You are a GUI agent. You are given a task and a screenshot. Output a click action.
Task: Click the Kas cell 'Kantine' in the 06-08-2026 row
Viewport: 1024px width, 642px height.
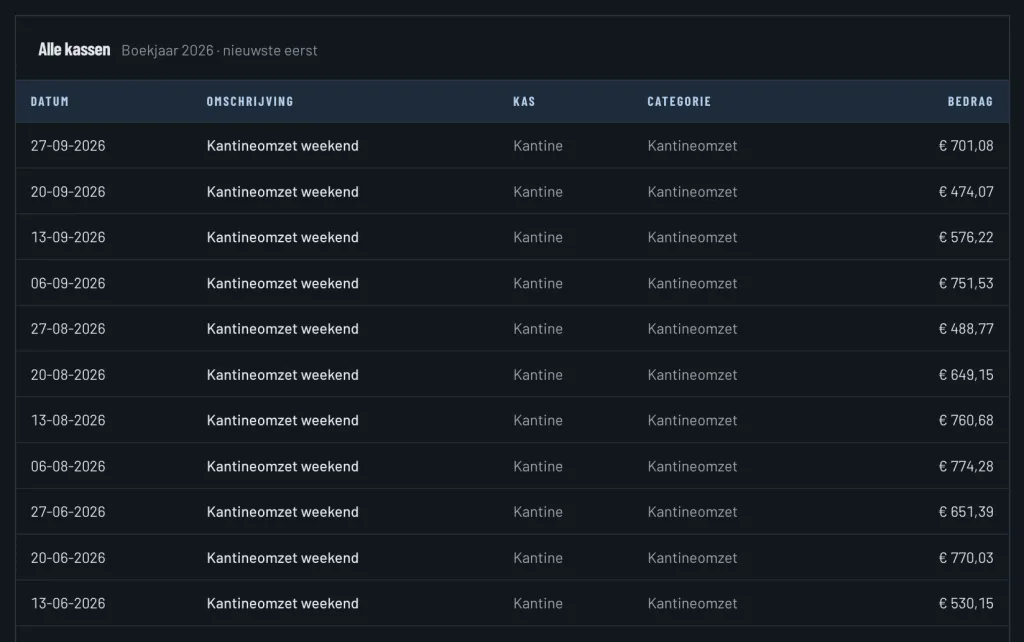pyautogui.click(x=537, y=466)
